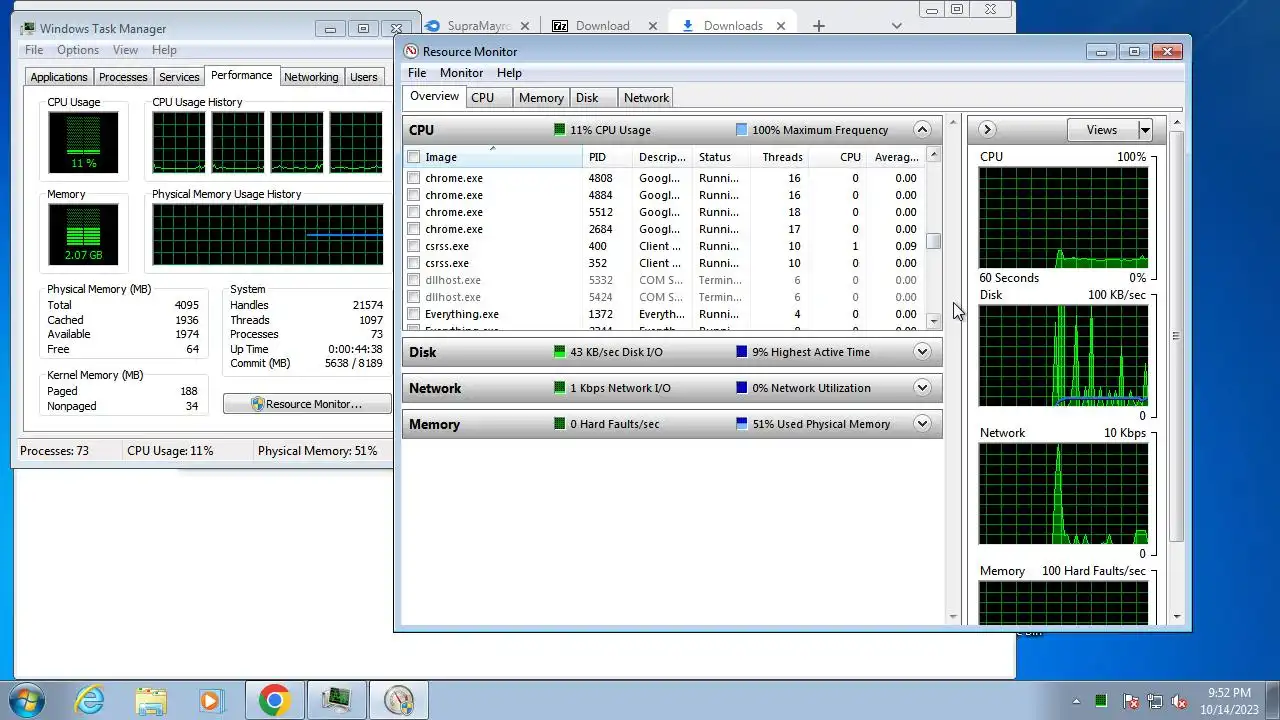Expand the Network section chevron
This screenshot has height=720, width=1280.
click(x=922, y=388)
